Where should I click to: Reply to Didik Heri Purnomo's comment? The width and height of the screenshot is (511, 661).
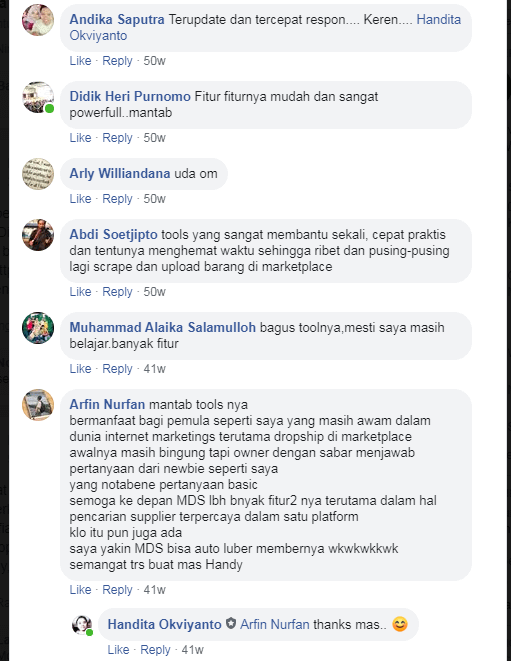[x=117, y=138]
